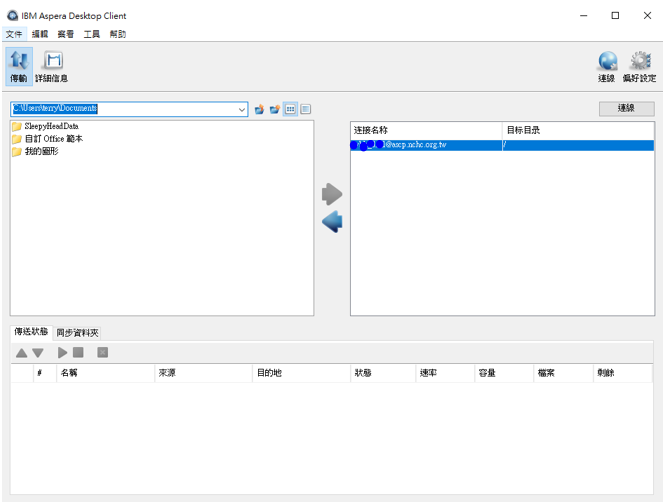
Task: Click the 傳輸 (Transfer) toolbar icon
Action: 18,66
